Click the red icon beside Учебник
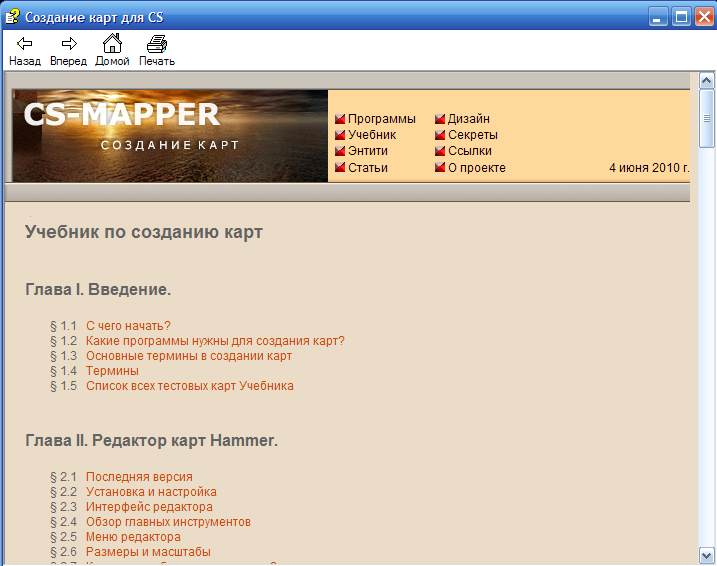 pos(340,135)
